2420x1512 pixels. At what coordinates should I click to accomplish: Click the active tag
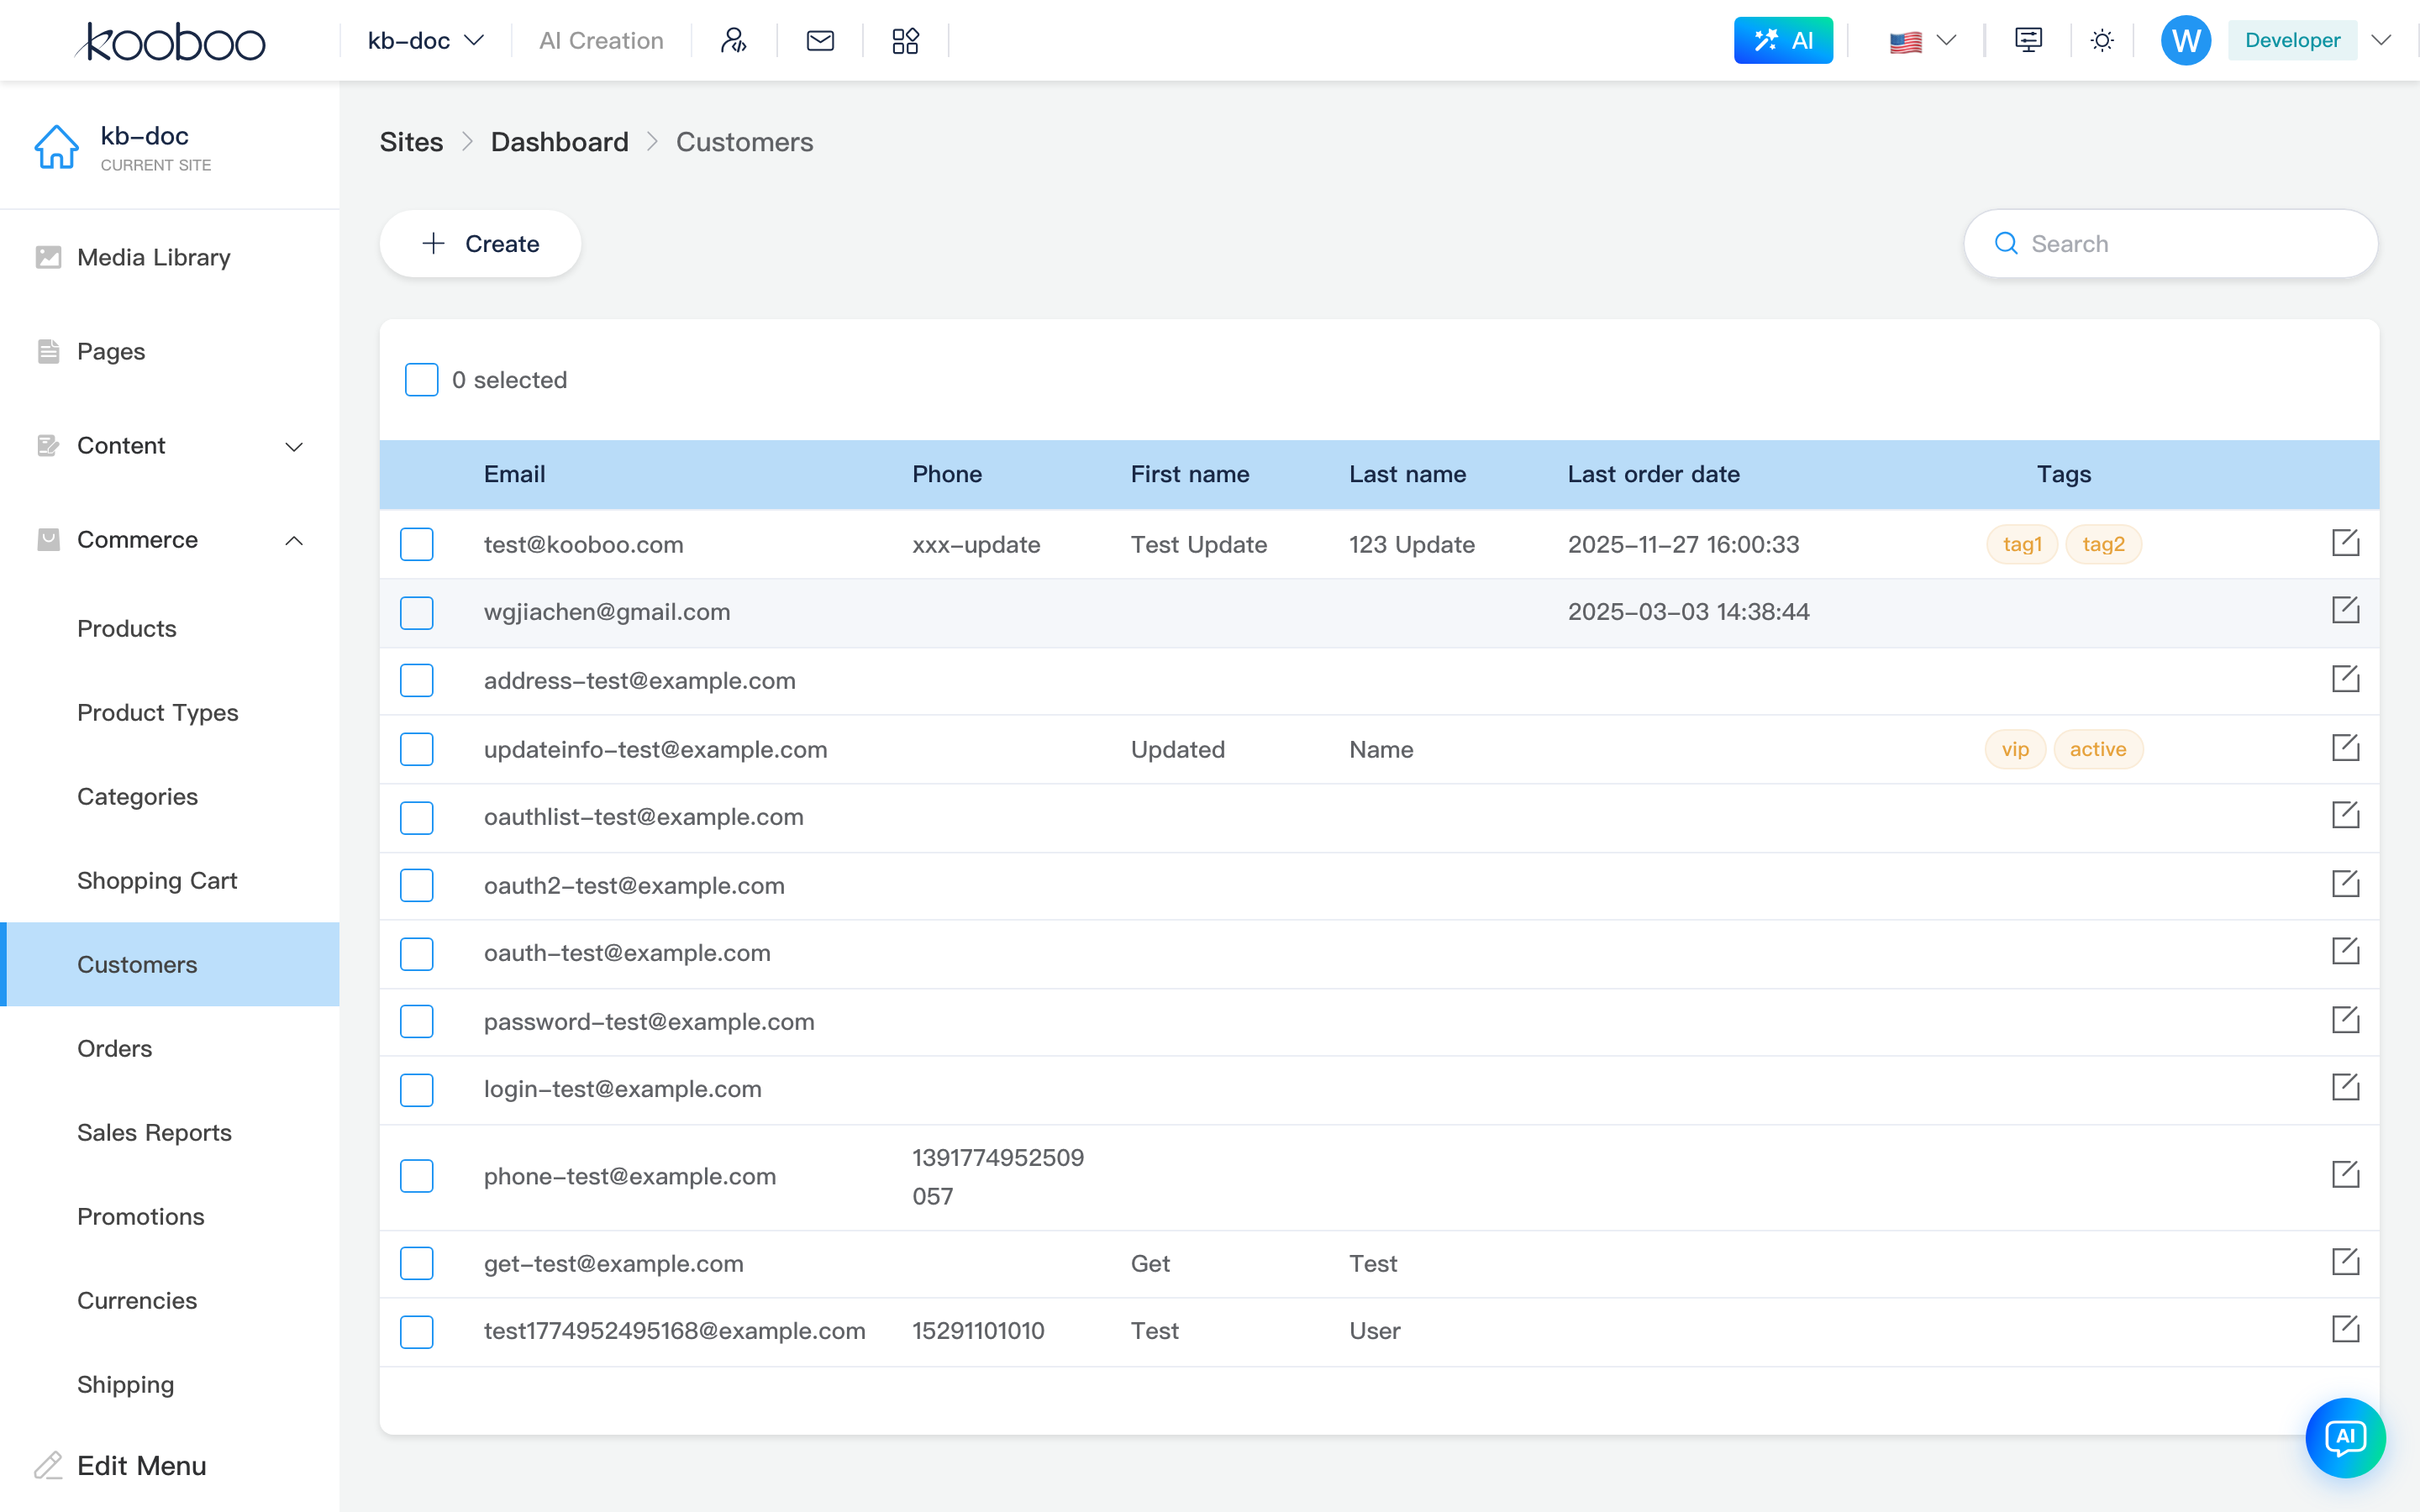[2098, 749]
